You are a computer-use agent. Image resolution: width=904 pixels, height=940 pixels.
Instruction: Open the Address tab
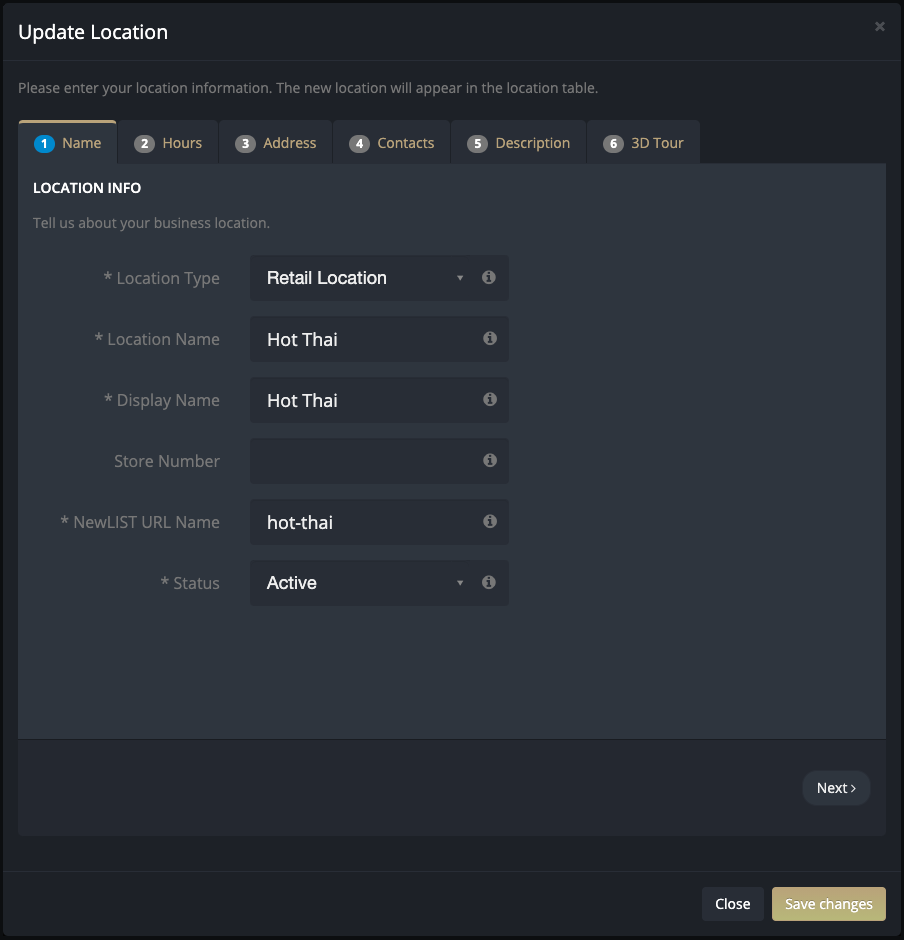(x=276, y=143)
